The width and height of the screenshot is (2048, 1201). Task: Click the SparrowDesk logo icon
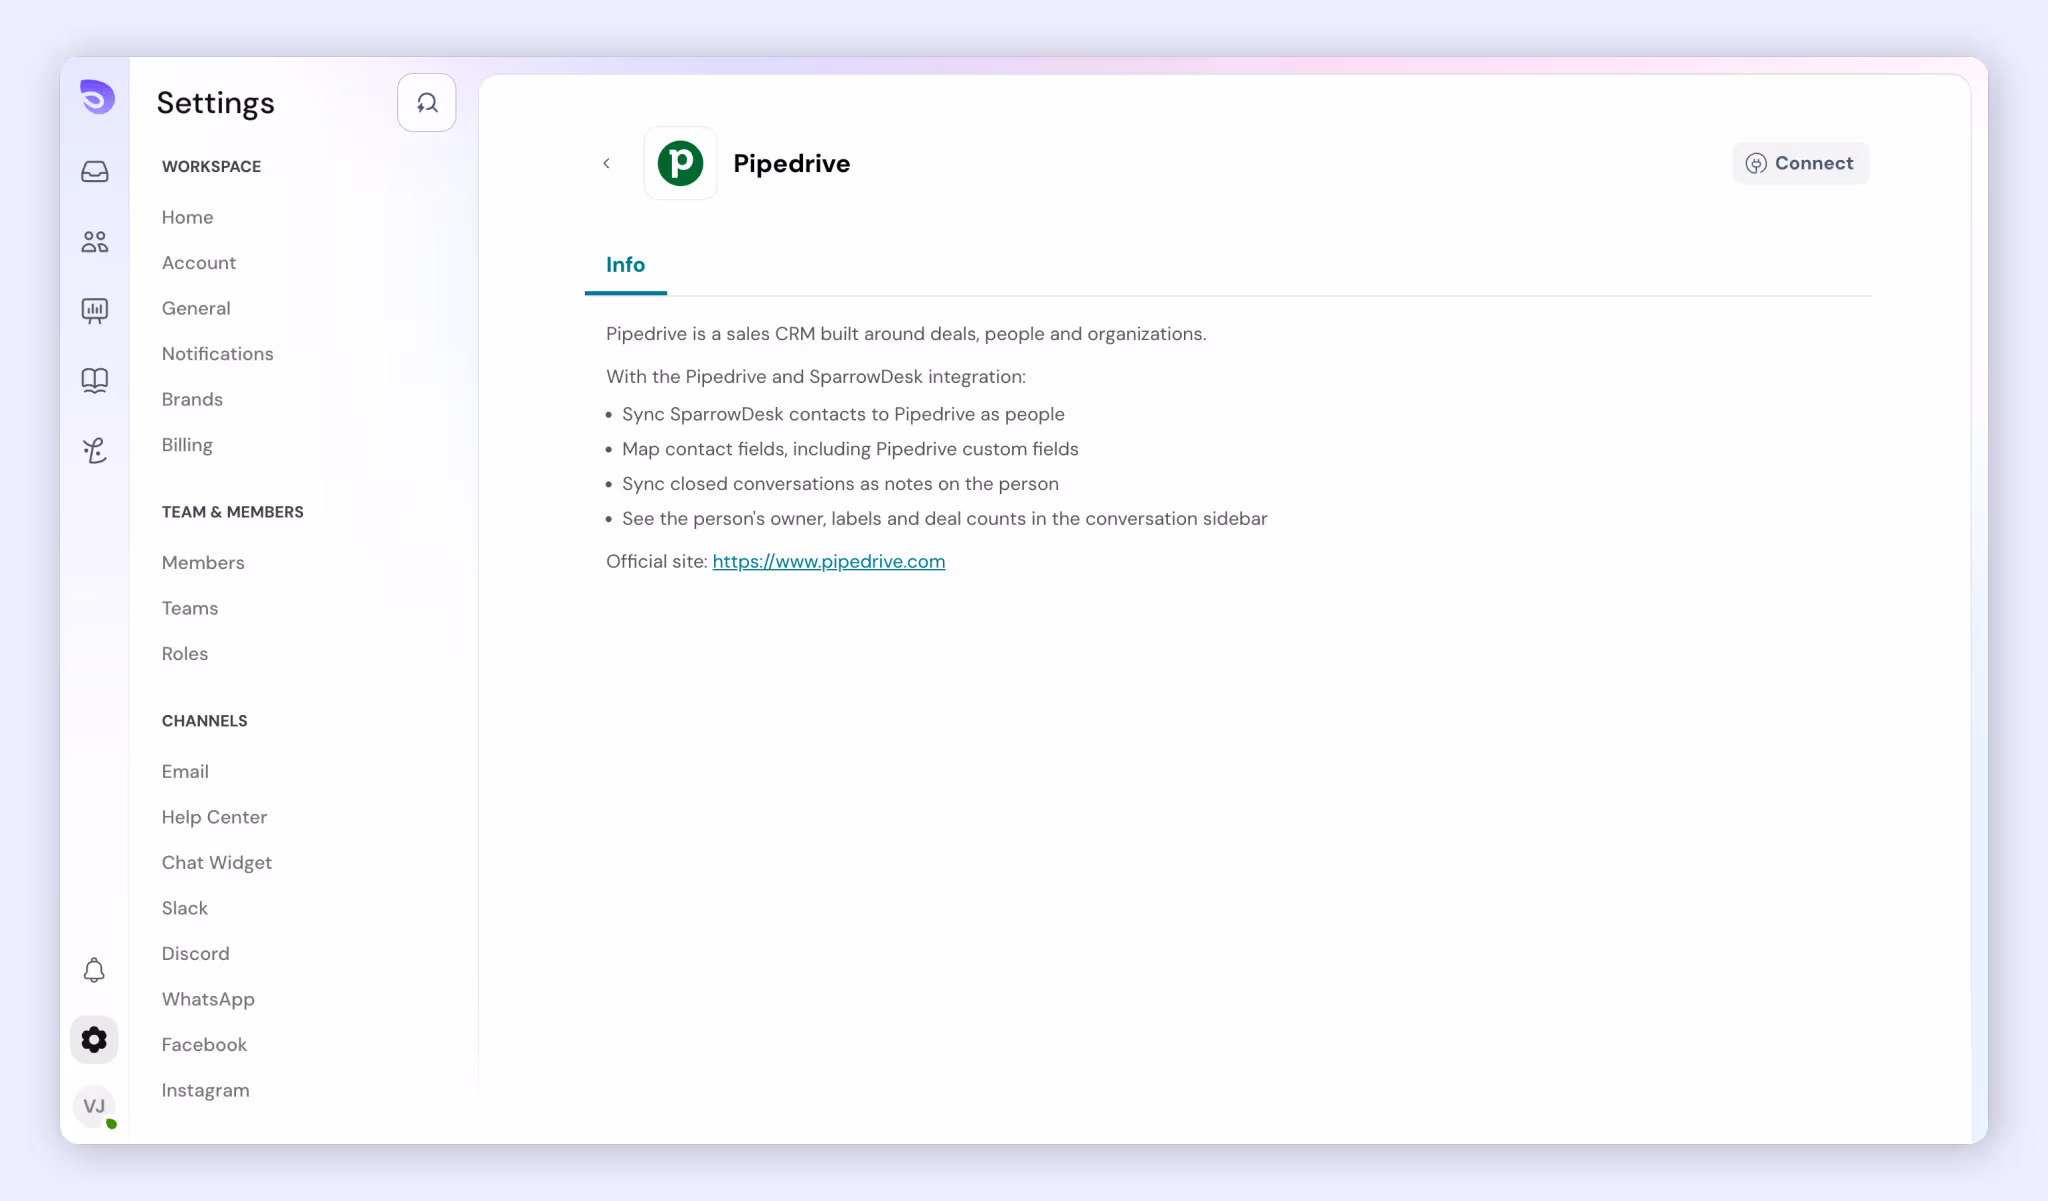point(97,97)
